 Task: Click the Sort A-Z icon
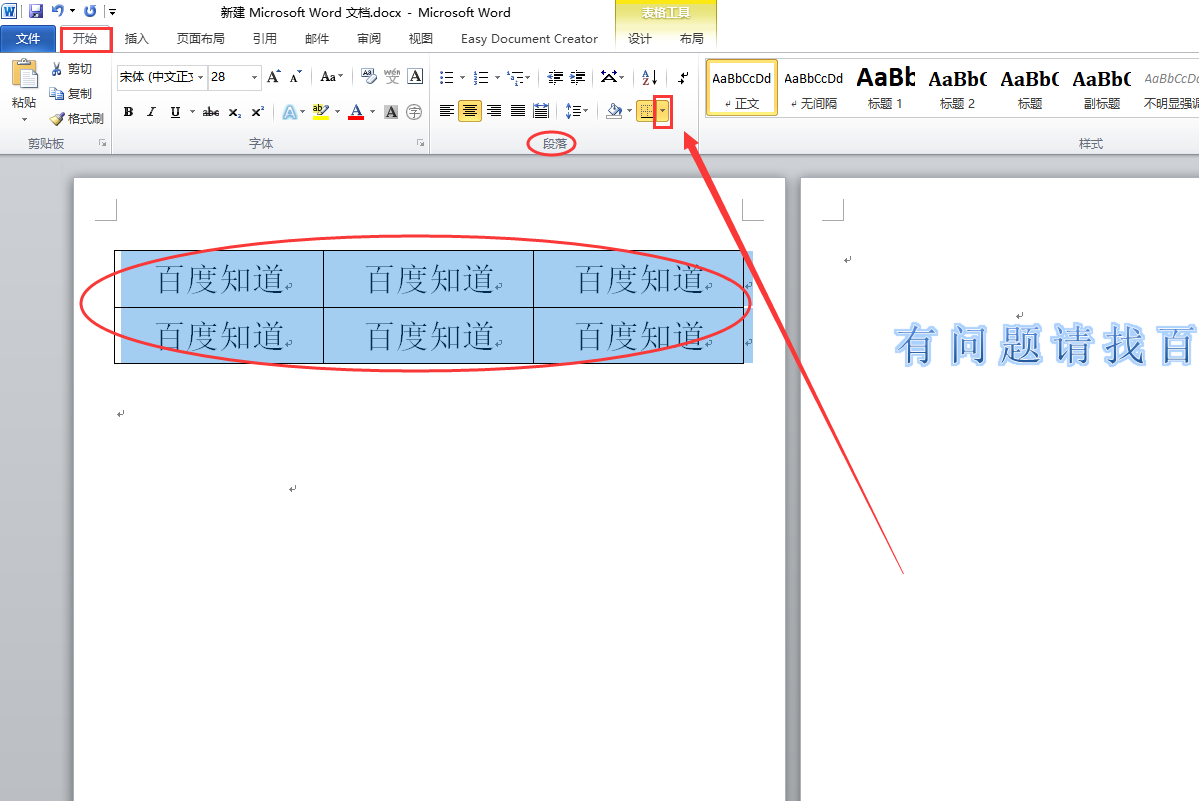(649, 77)
